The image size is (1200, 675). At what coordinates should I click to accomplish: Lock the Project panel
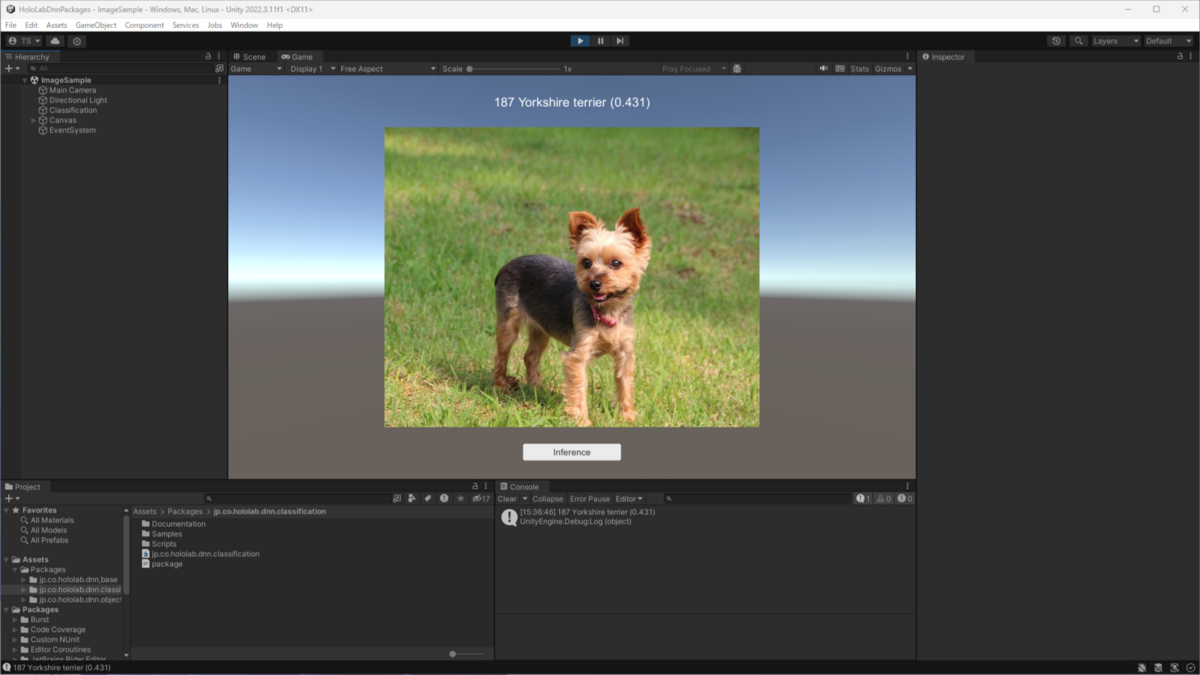tap(475, 487)
